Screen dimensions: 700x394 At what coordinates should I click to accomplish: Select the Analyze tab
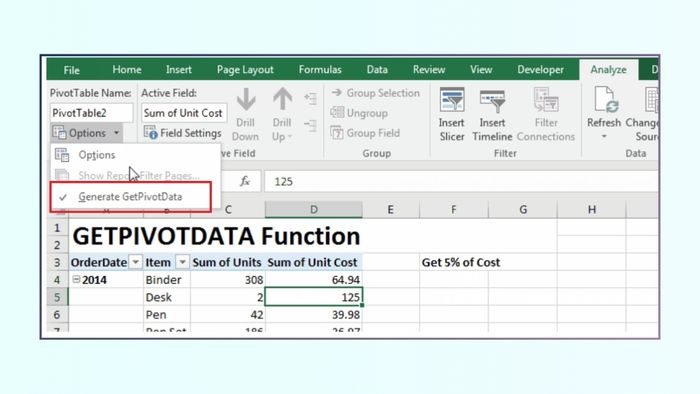point(608,70)
